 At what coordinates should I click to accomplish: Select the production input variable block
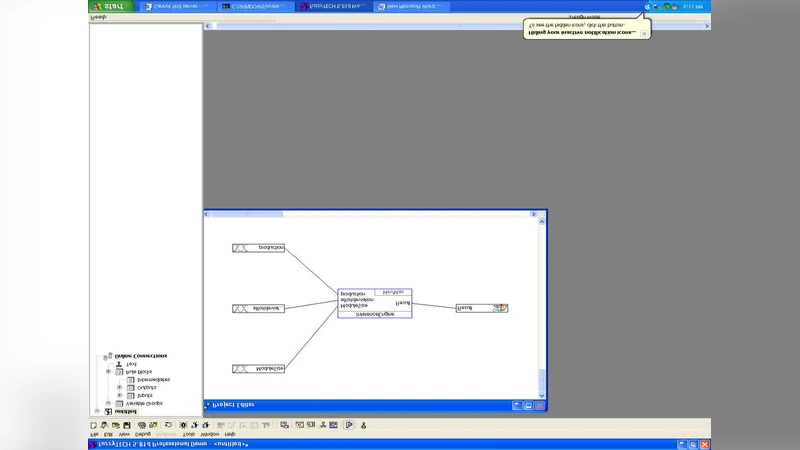pos(258,248)
